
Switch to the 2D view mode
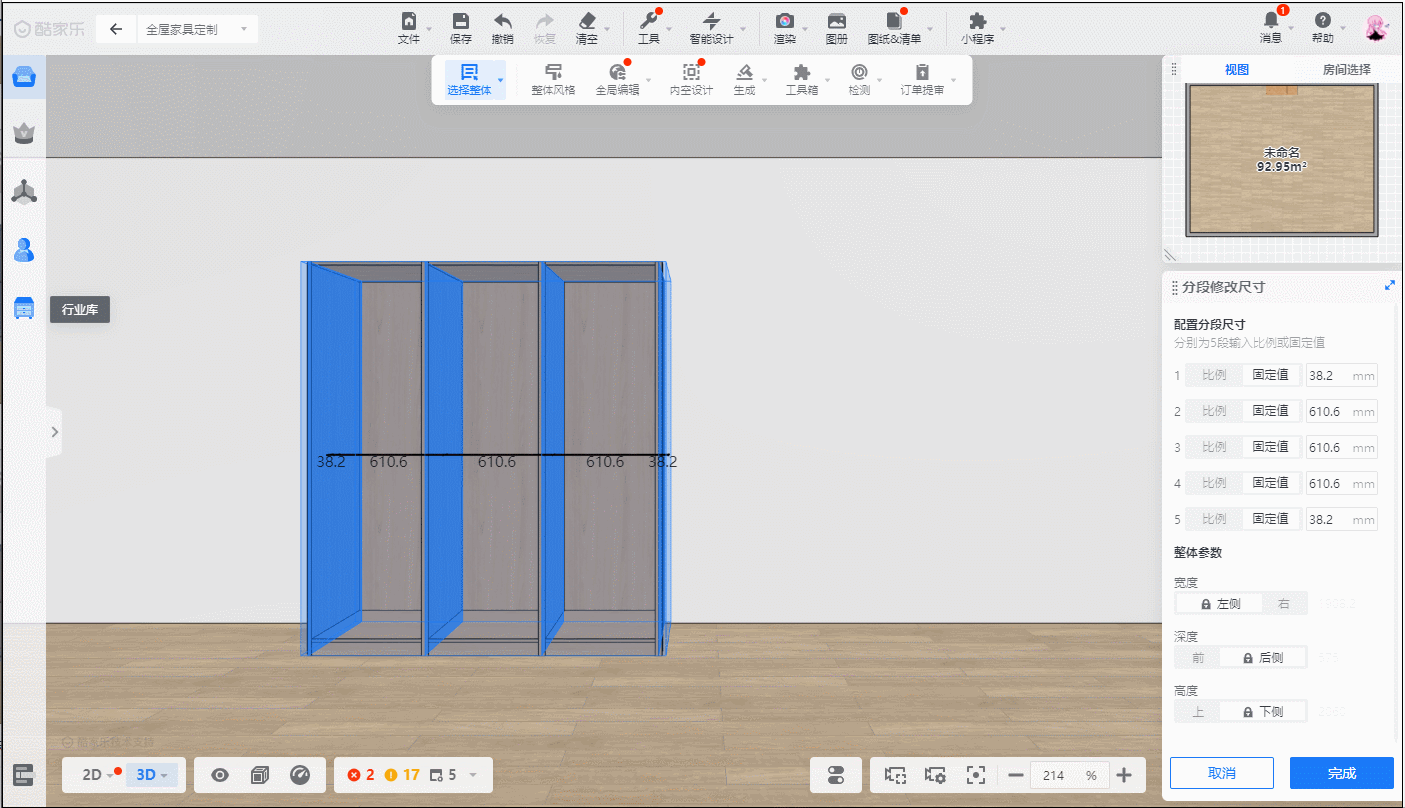(92, 775)
